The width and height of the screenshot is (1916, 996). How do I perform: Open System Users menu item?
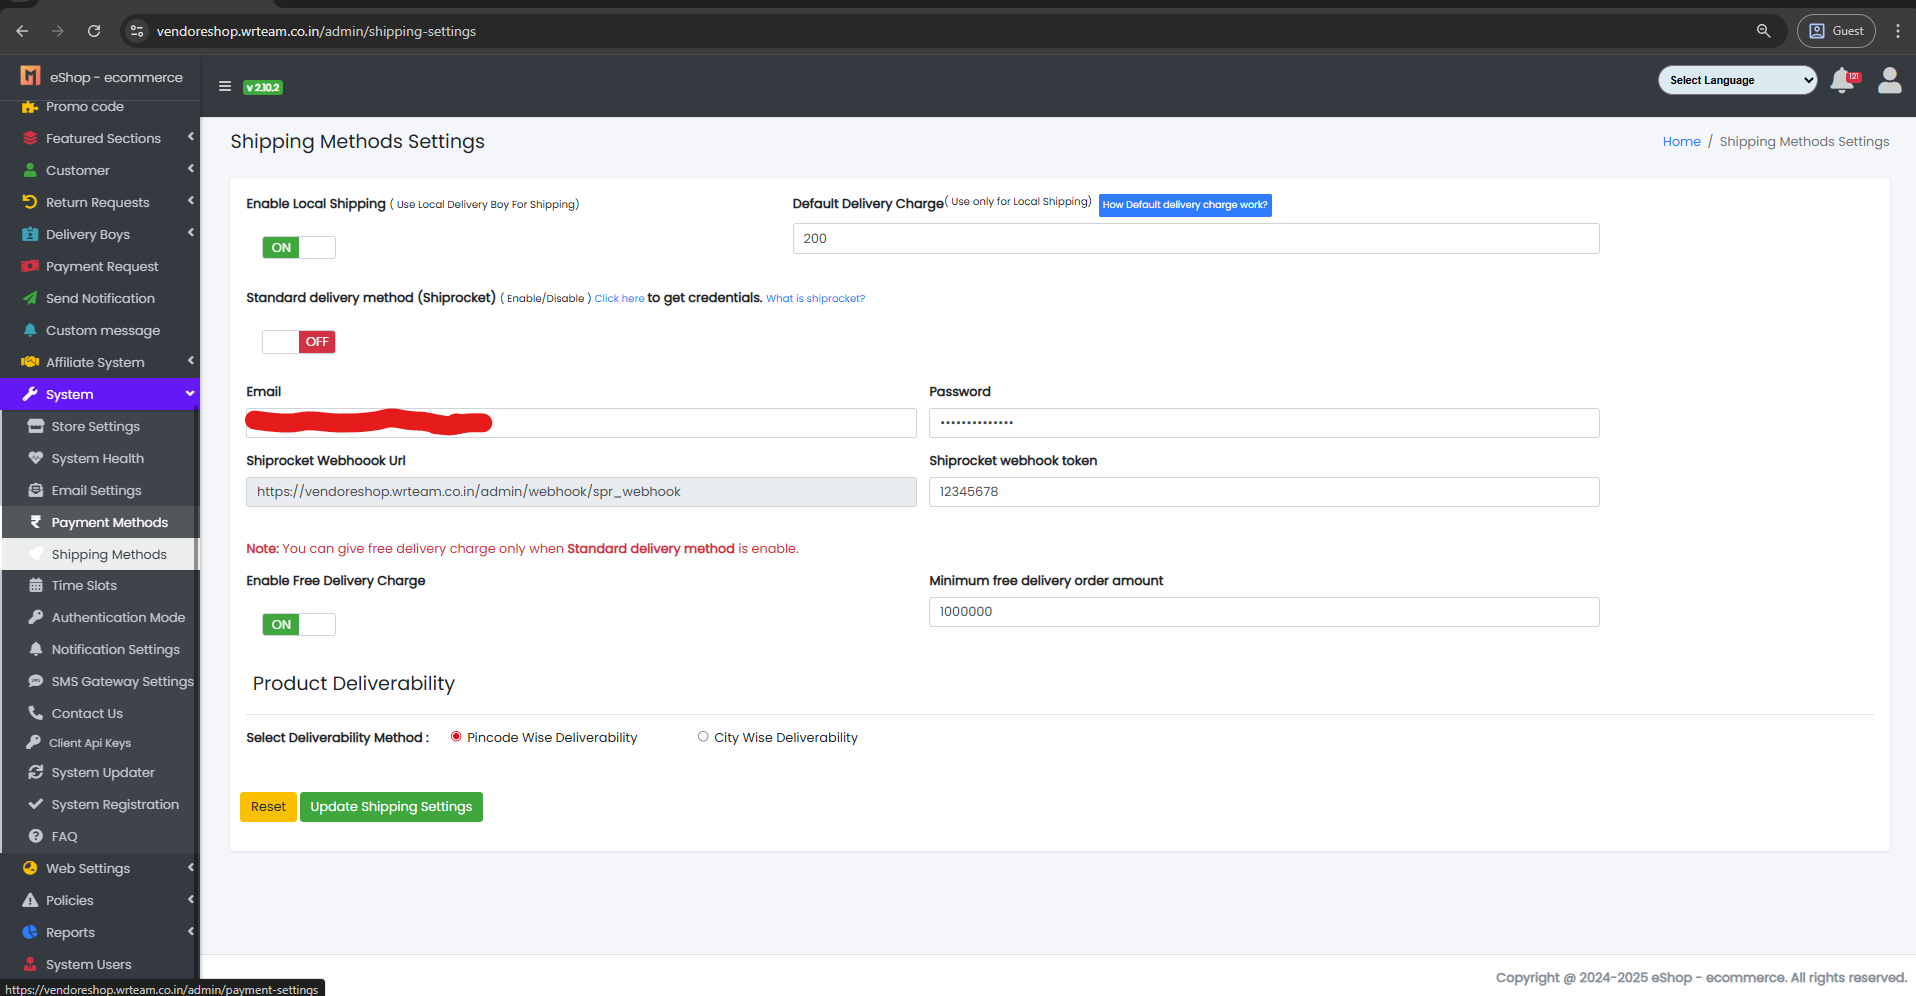coord(100,964)
